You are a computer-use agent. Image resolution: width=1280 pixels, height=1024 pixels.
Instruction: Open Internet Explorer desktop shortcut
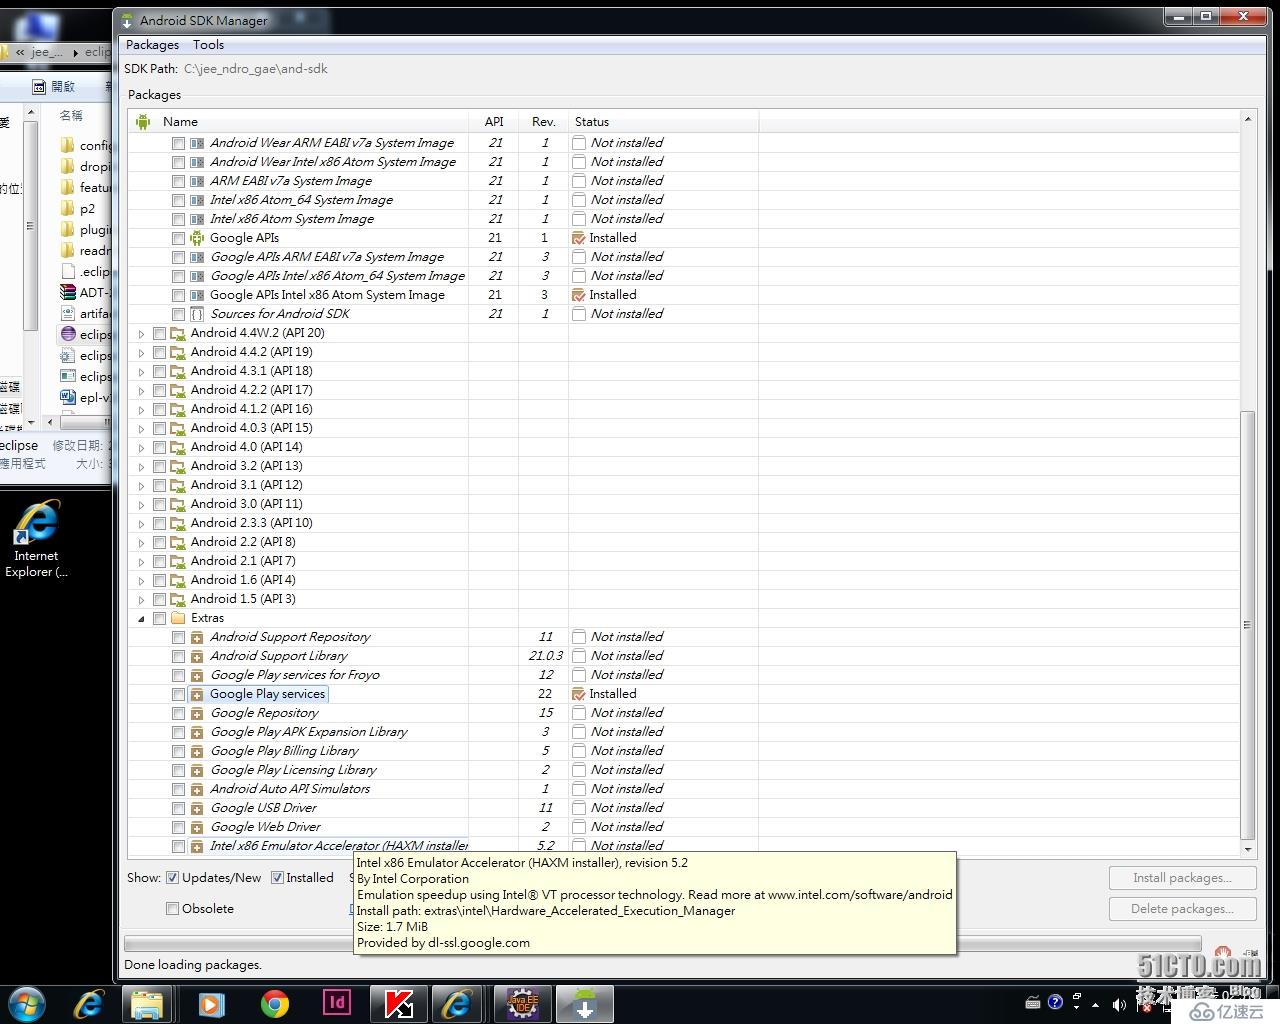36,538
